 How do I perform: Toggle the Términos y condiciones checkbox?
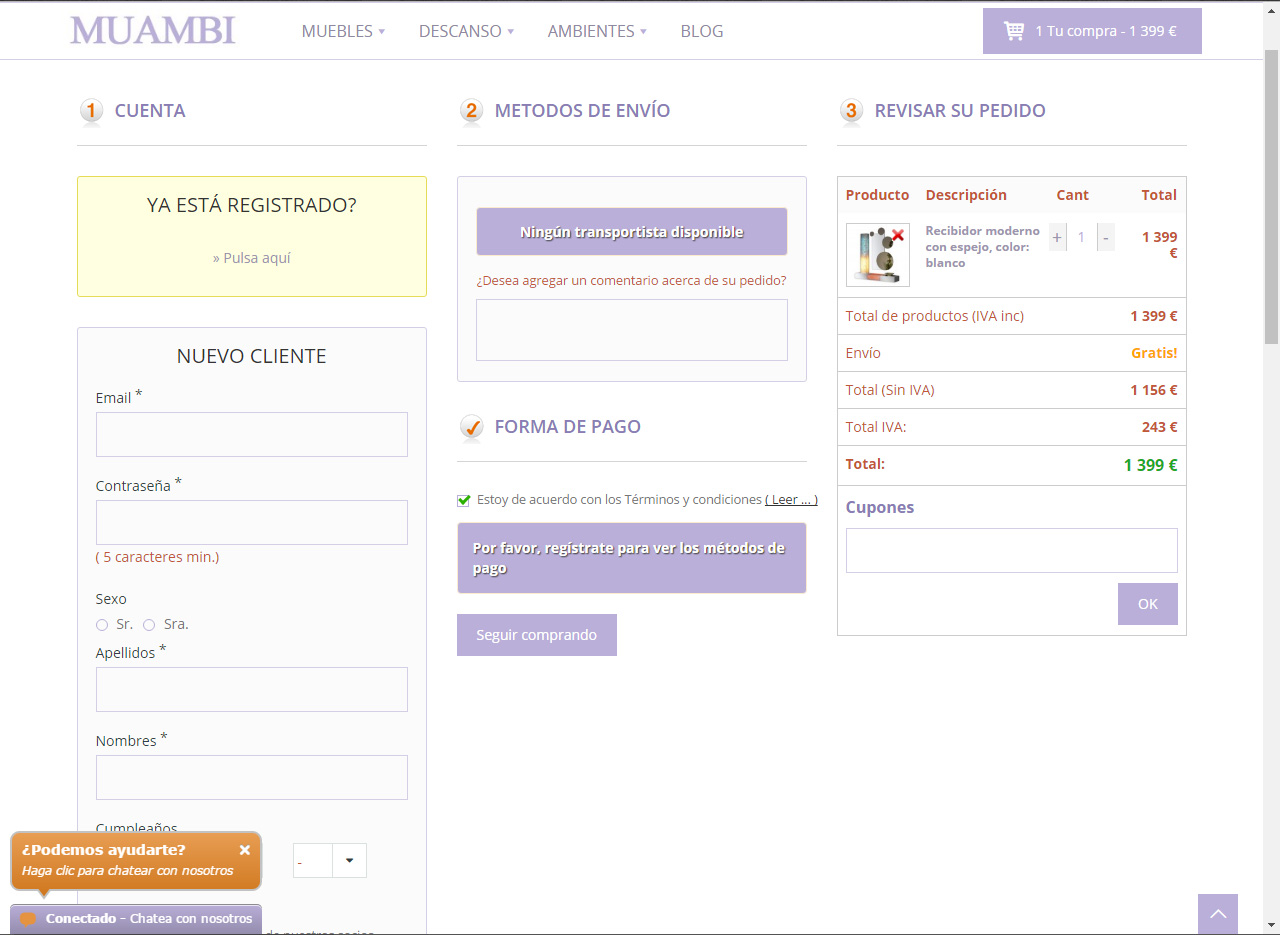tap(464, 500)
